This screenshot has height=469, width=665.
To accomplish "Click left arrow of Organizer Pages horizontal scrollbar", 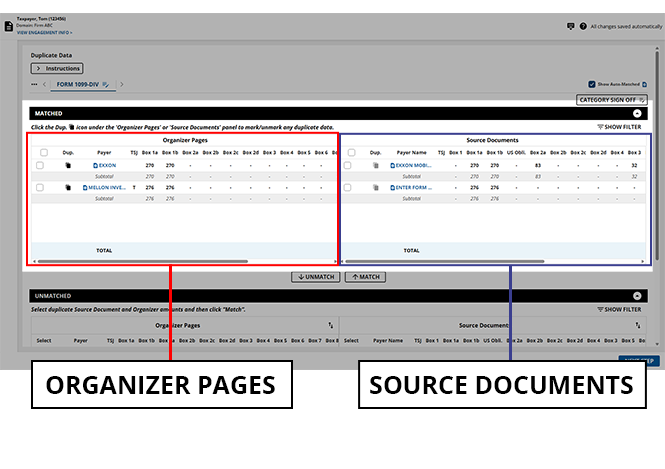I will pos(34,262).
